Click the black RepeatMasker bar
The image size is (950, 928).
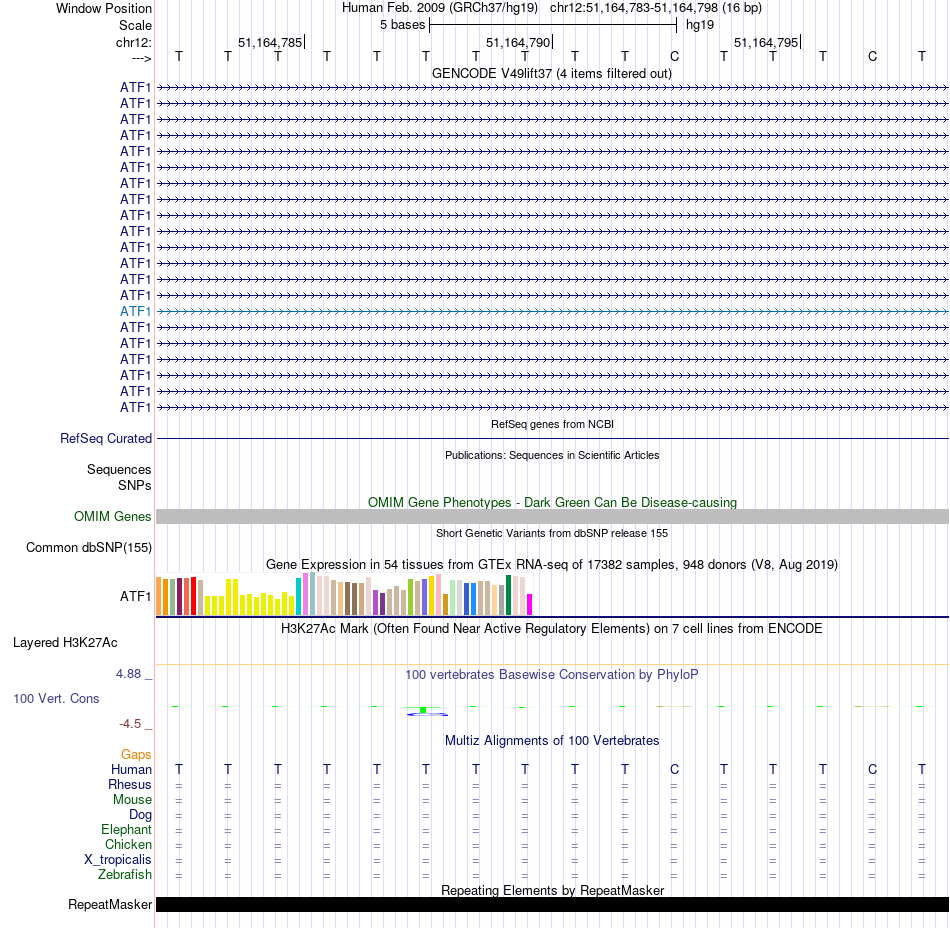tap(553, 904)
